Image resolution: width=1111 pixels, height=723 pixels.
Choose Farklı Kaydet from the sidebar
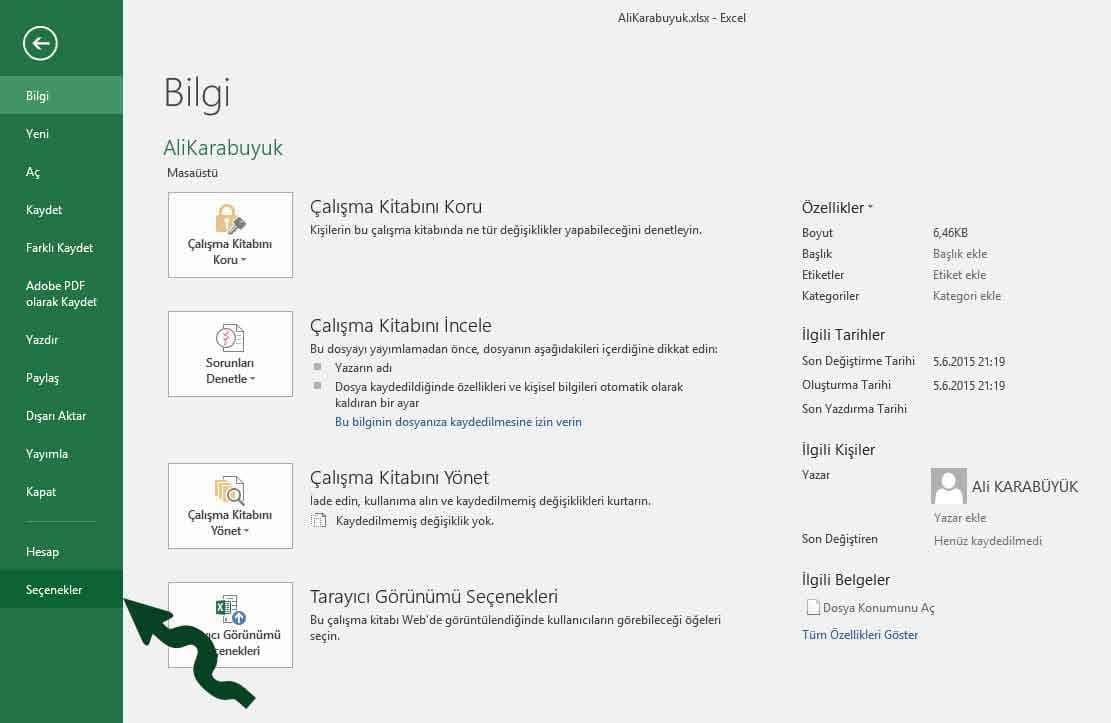59,248
